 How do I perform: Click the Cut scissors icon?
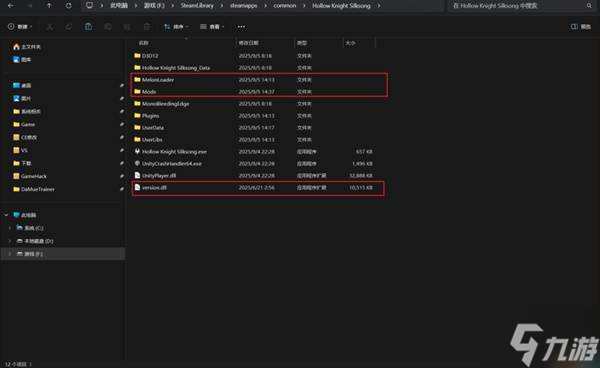coord(50,26)
